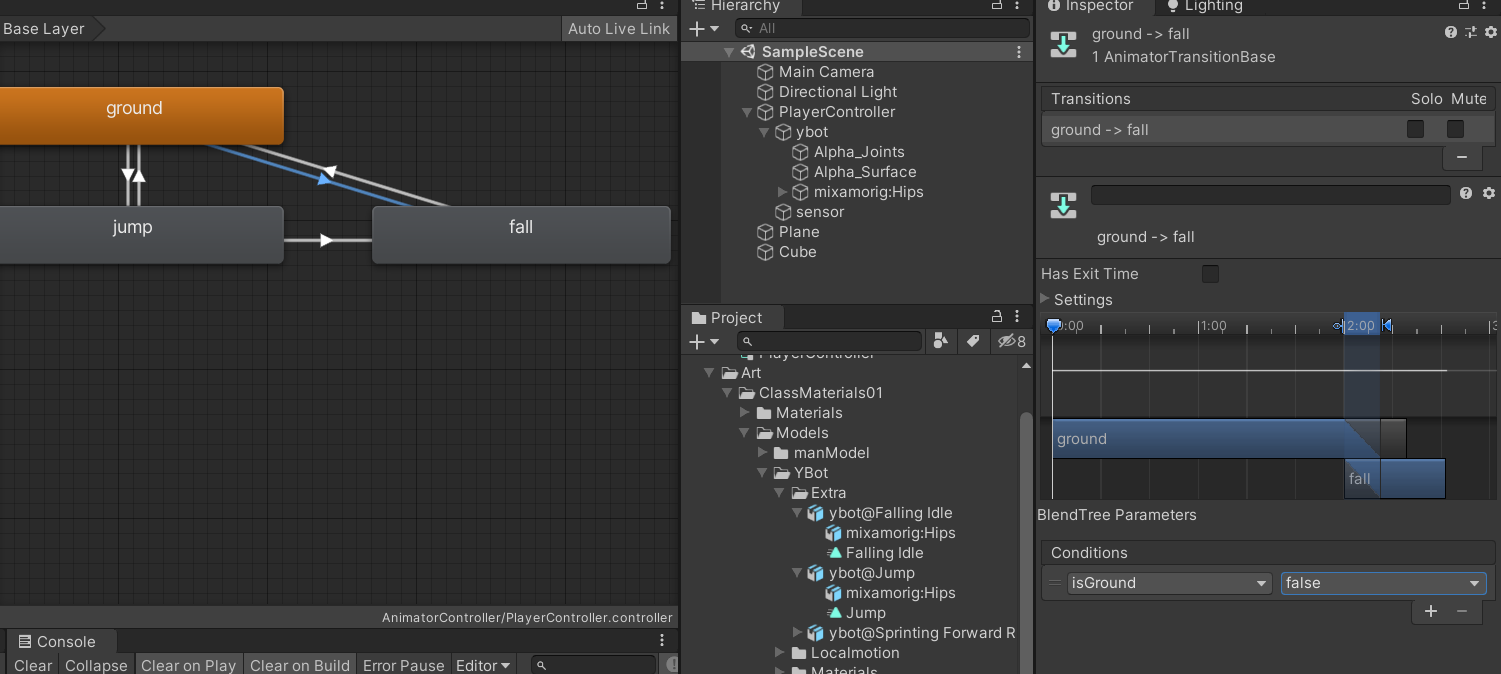Viewport: 1501px width, 674px height.
Task: Click the transition name input field
Action: pos(1270,195)
